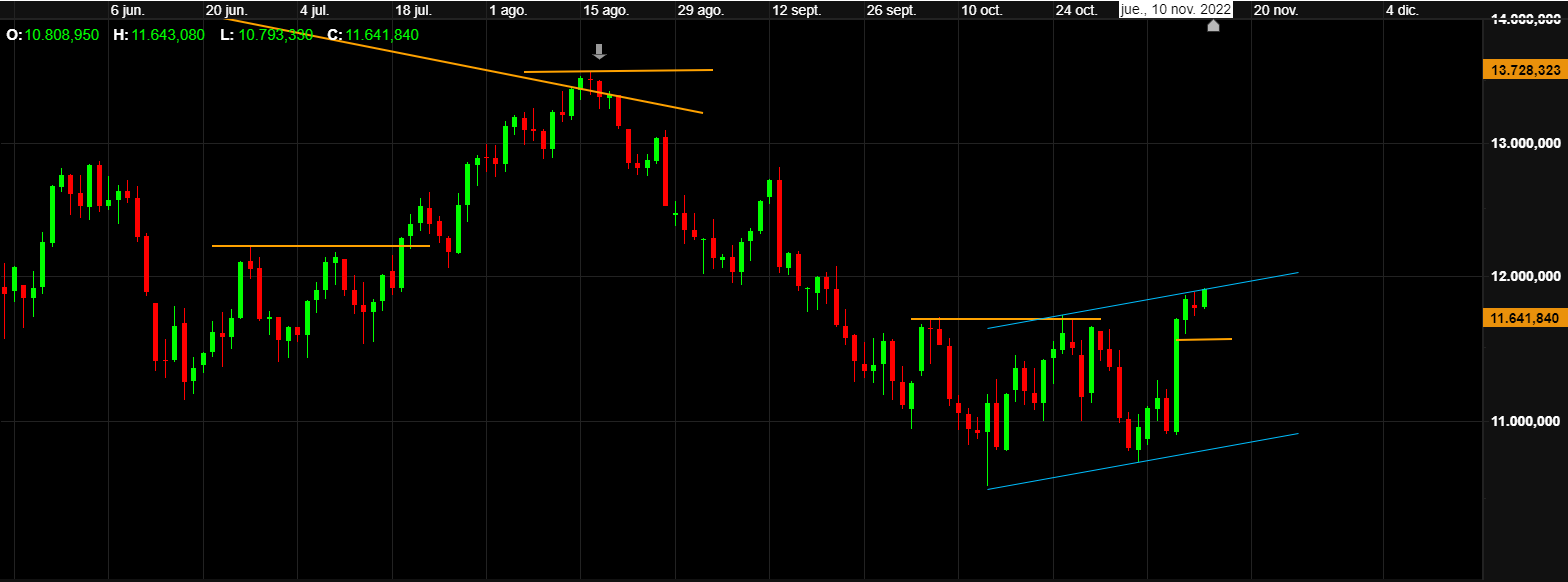
Task: Select the orange horizontal line above the August peak
Action: point(618,71)
